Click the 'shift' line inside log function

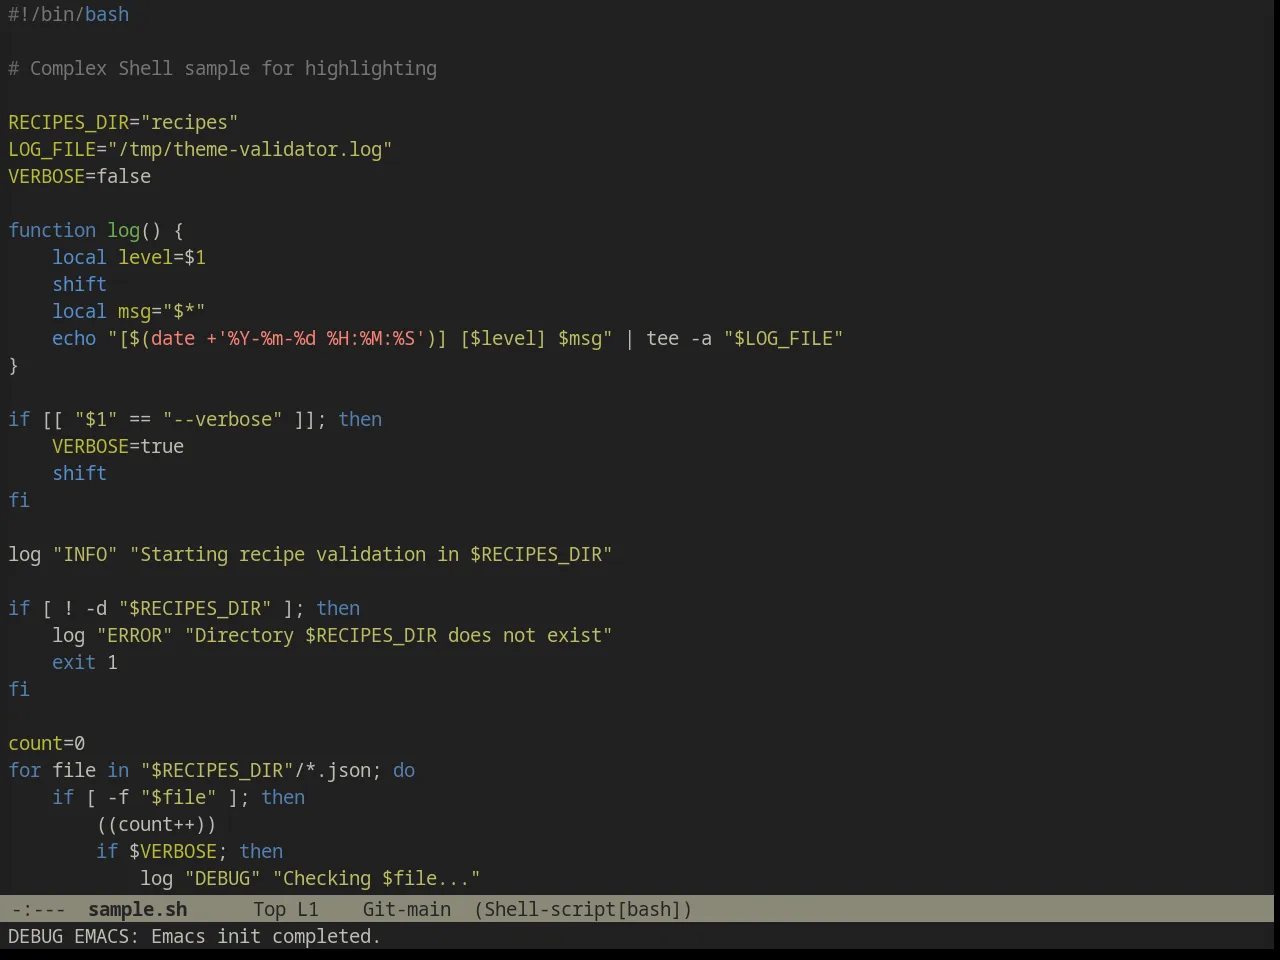[x=79, y=284]
